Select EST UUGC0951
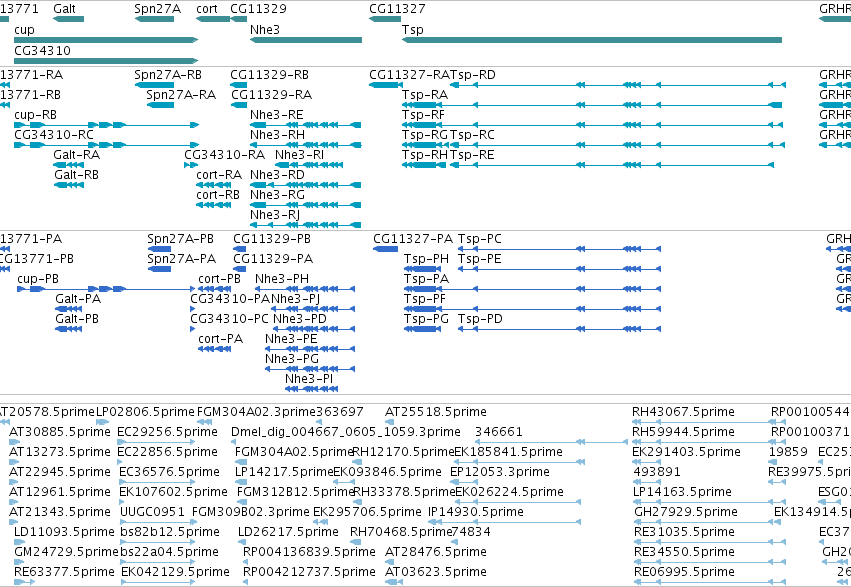The image size is (851, 587). (x=157, y=522)
